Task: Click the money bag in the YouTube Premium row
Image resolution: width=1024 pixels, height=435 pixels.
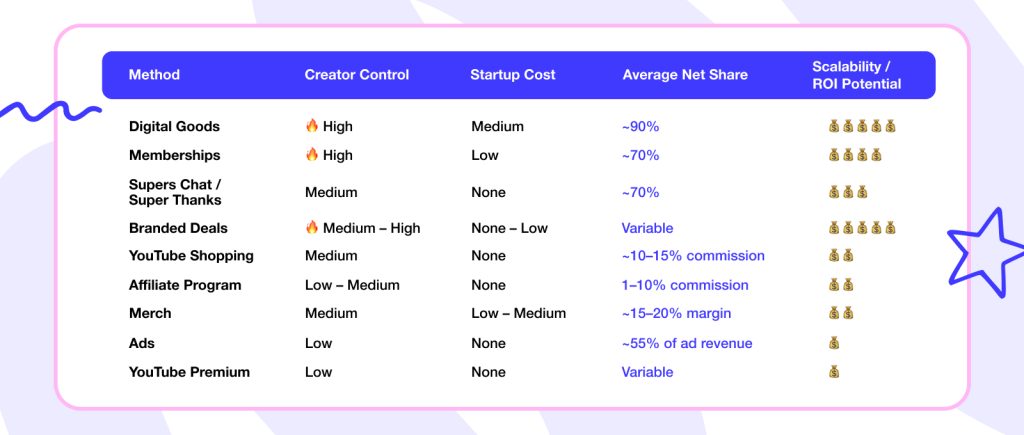Action: coord(834,372)
